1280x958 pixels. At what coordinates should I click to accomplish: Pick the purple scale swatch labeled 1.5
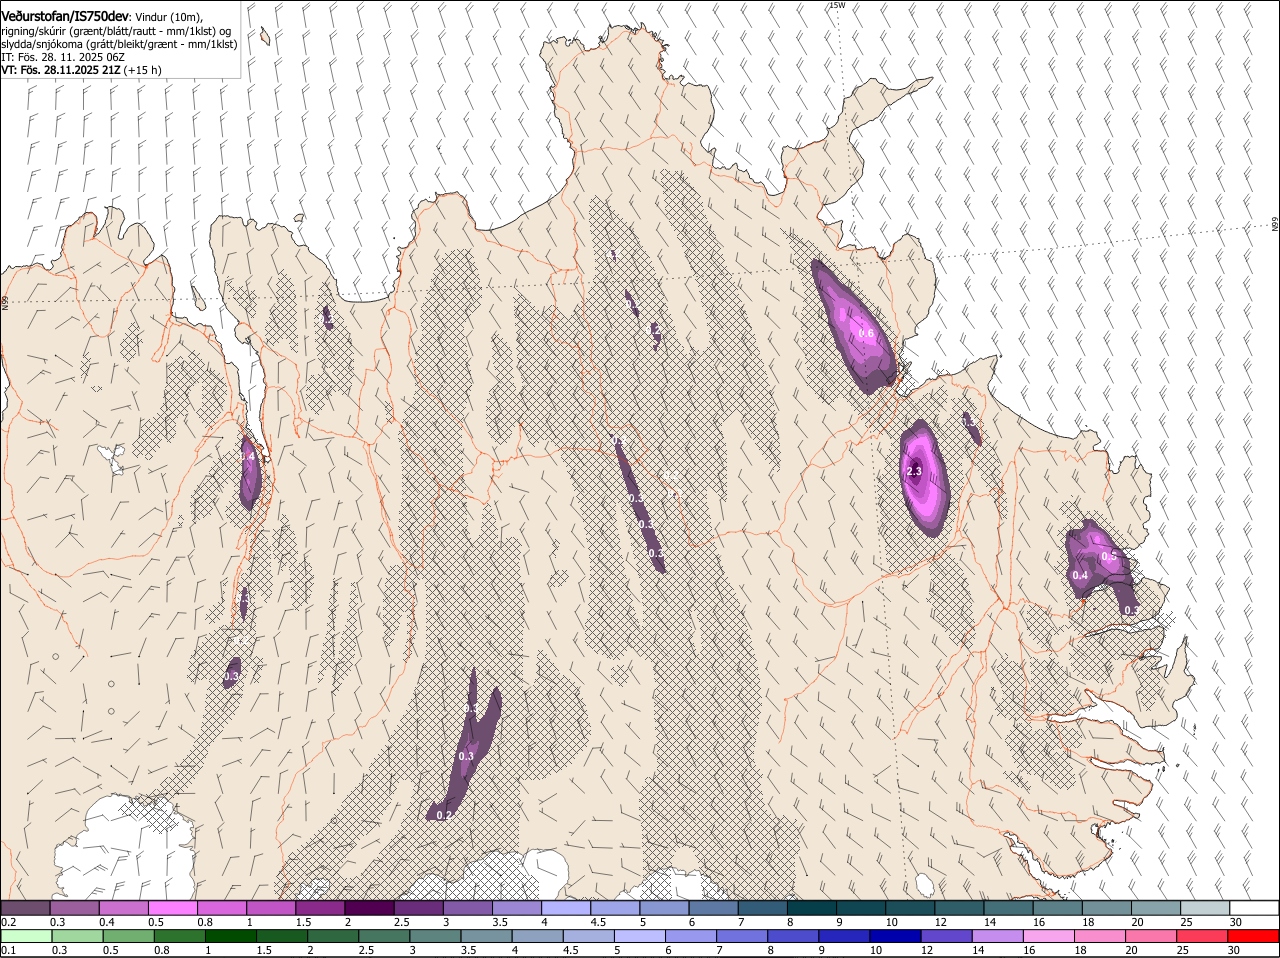[320, 907]
